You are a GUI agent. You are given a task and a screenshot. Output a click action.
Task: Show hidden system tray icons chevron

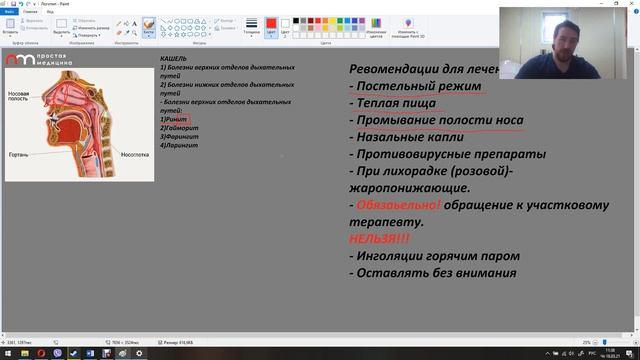(x=547, y=353)
